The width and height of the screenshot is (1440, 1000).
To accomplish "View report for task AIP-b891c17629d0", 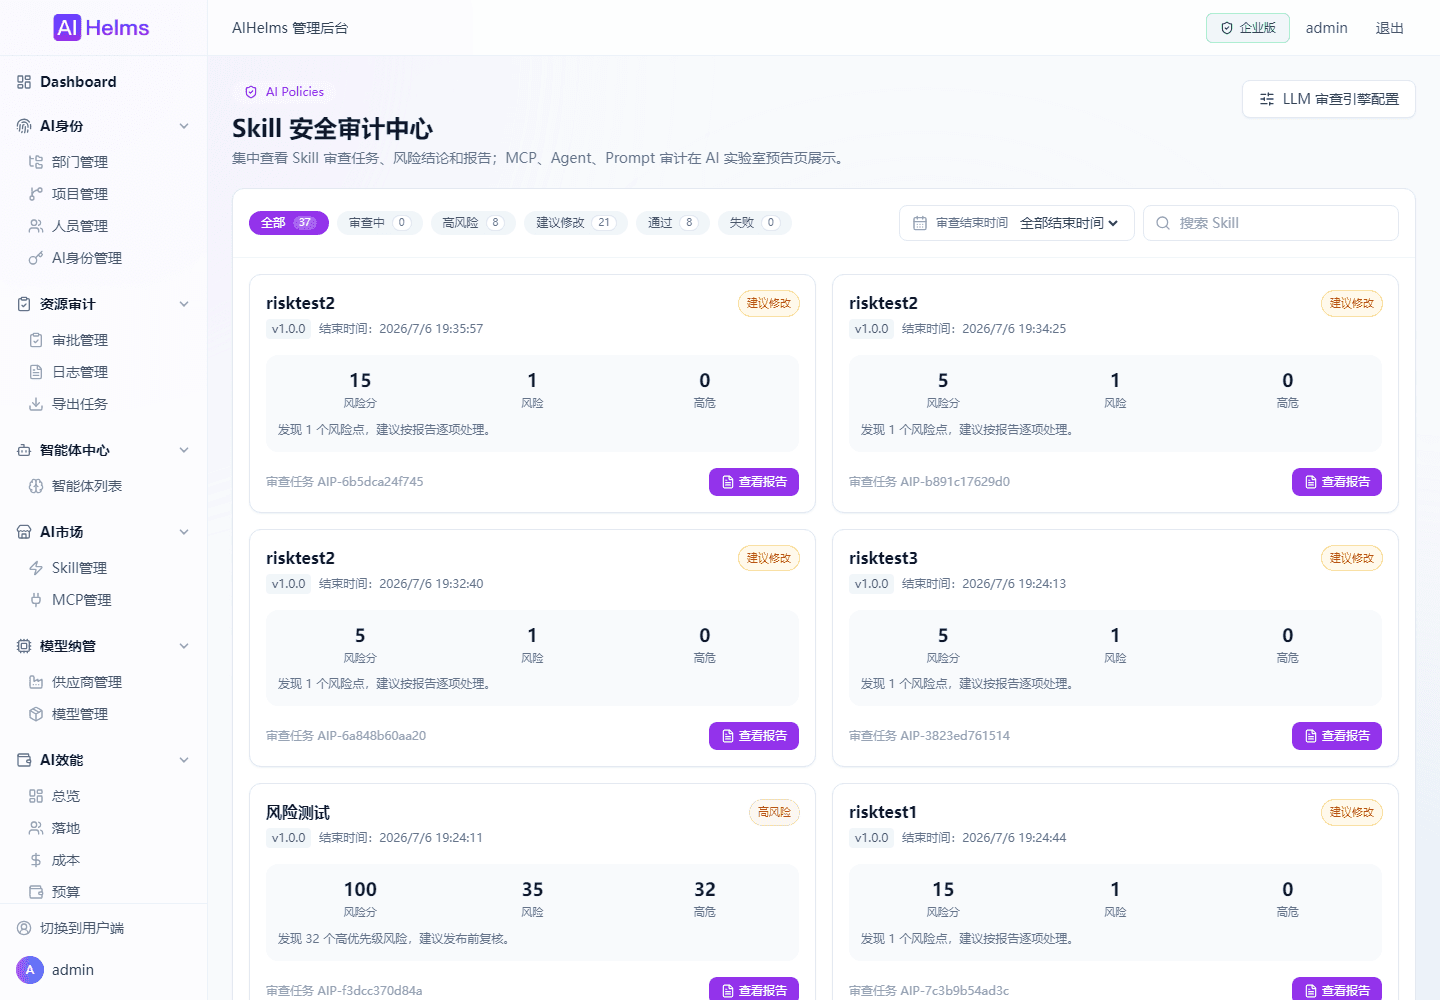I will coord(1337,482).
